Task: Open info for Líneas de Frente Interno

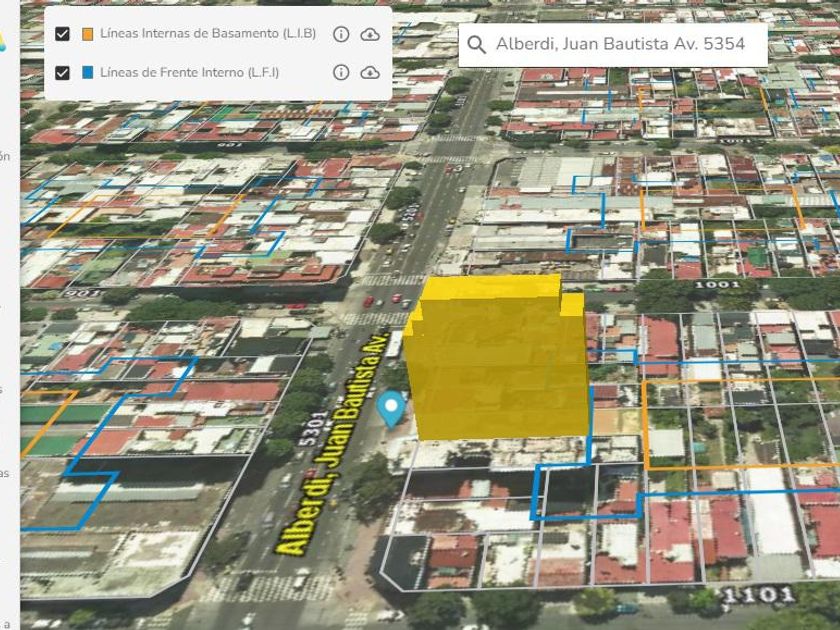Action: click(341, 72)
